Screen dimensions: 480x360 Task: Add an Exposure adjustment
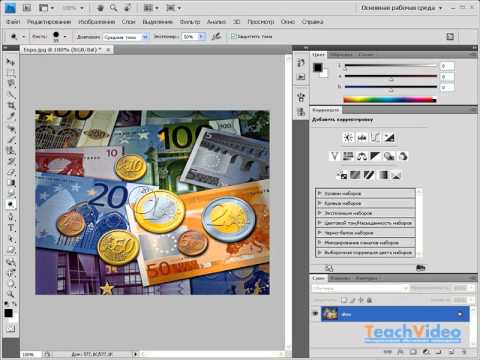point(389,137)
